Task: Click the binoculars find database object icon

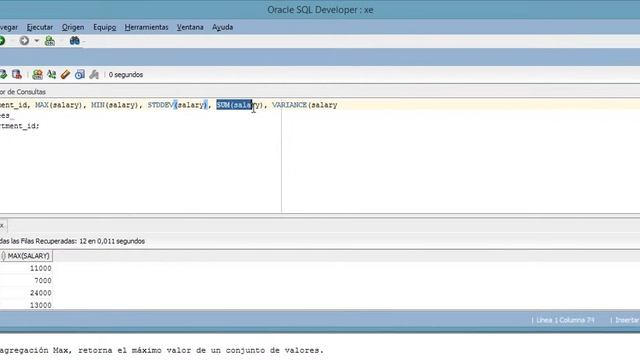Action: click(75, 40)
